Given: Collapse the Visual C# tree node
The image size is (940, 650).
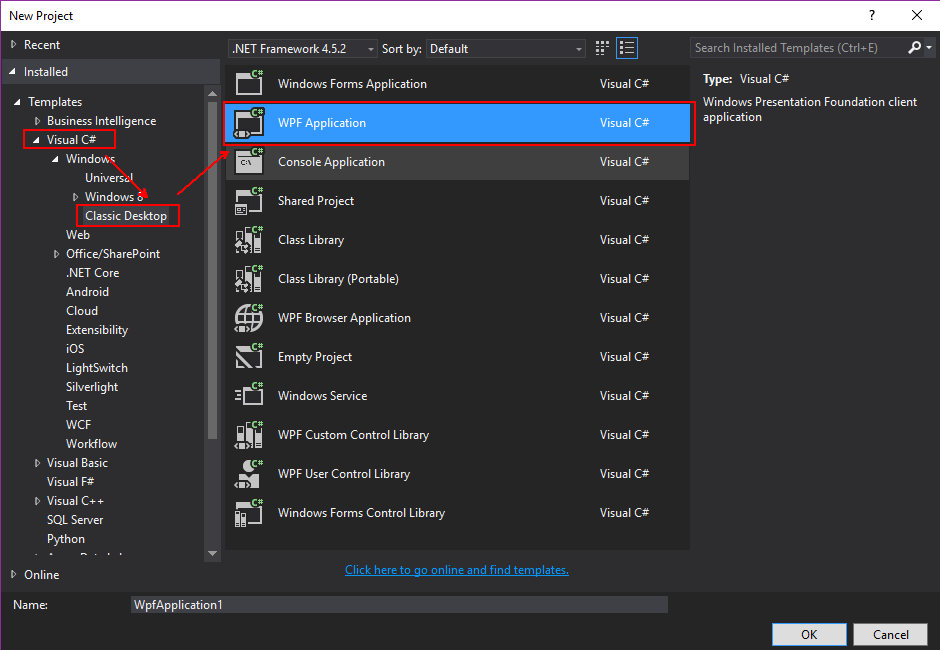Looking at the screenshot, I should coord(37,140).
